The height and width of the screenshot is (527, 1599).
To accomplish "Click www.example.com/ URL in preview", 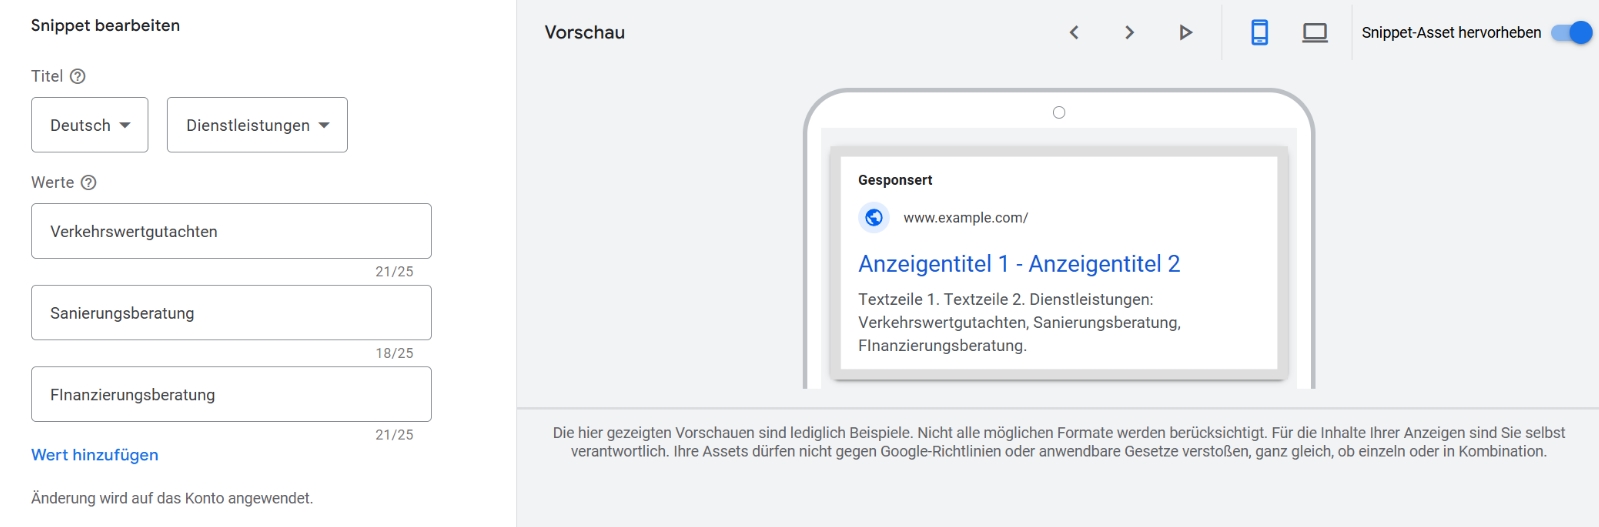I will (x=965, y=218).
